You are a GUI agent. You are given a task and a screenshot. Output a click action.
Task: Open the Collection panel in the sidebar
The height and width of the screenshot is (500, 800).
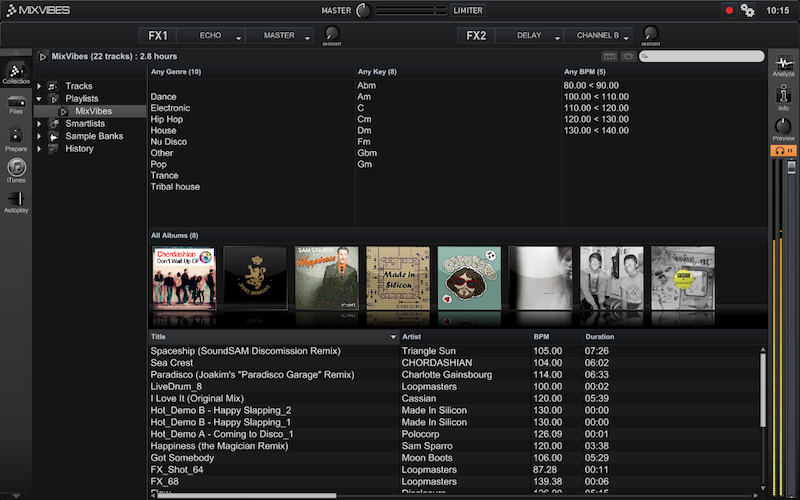15,72
